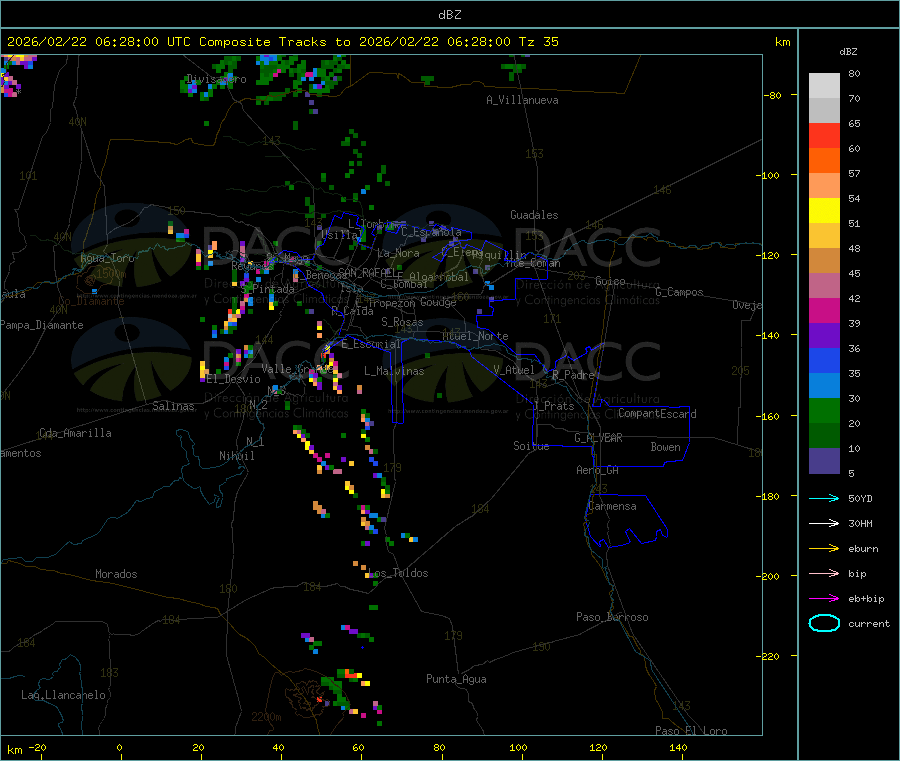Viewport: 900px width, 761px height.
Task: Select the 51-54 dBZ yellow color swatch
Action: (x=824, y=211)
